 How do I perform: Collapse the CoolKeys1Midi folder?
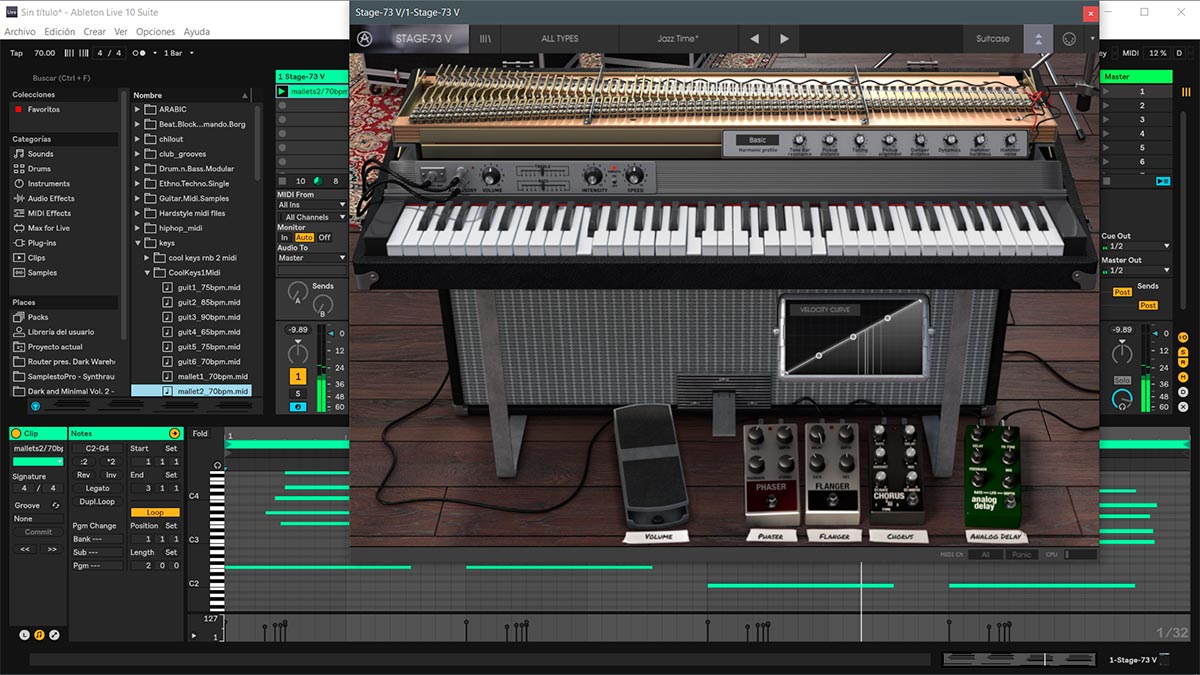pos(148,272)
